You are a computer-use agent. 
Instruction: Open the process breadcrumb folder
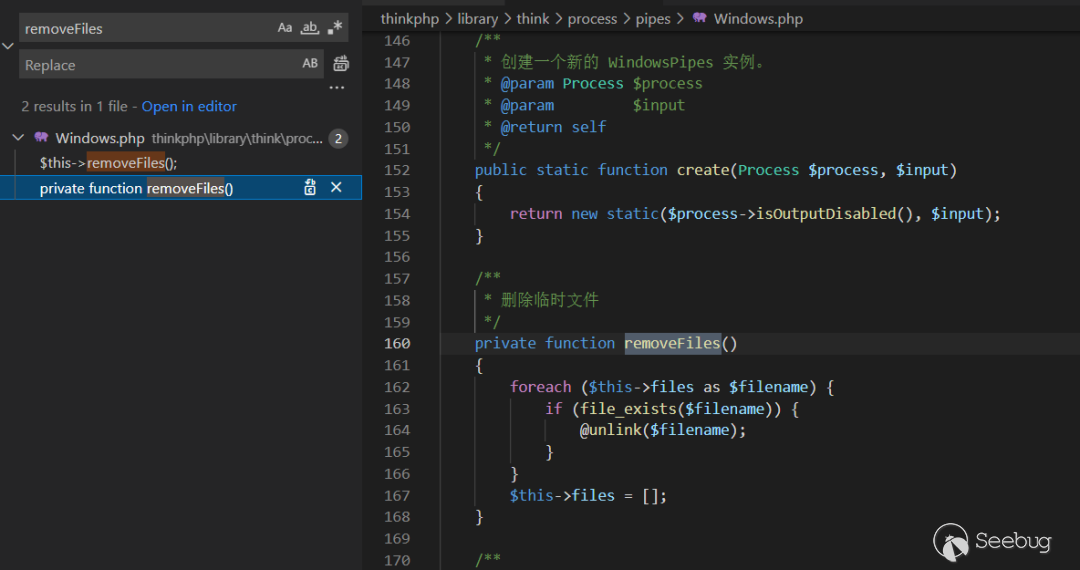tap(593, 19)
